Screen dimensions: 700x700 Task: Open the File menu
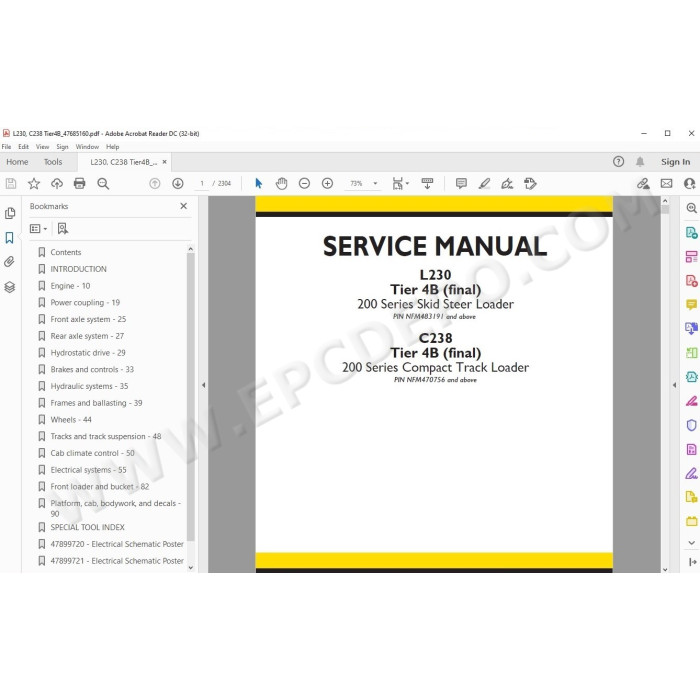(x=7, y=147)
